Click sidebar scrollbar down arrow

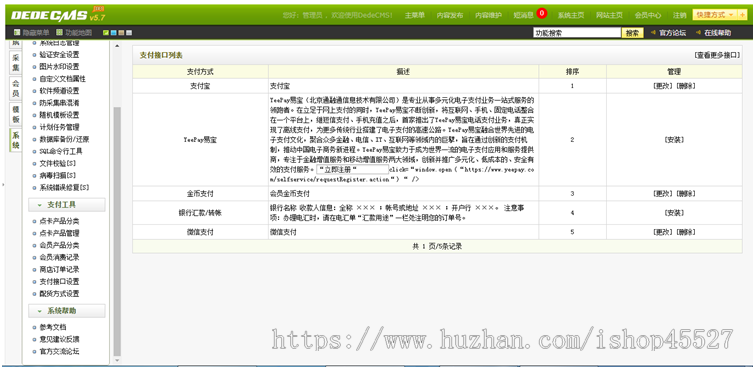117,359
